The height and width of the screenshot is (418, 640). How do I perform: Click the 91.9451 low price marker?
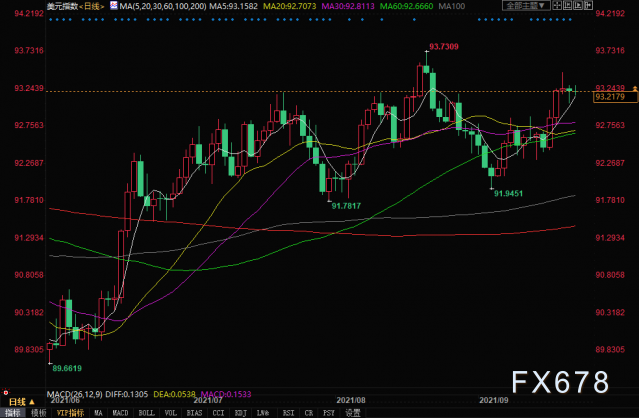(508, 193)
